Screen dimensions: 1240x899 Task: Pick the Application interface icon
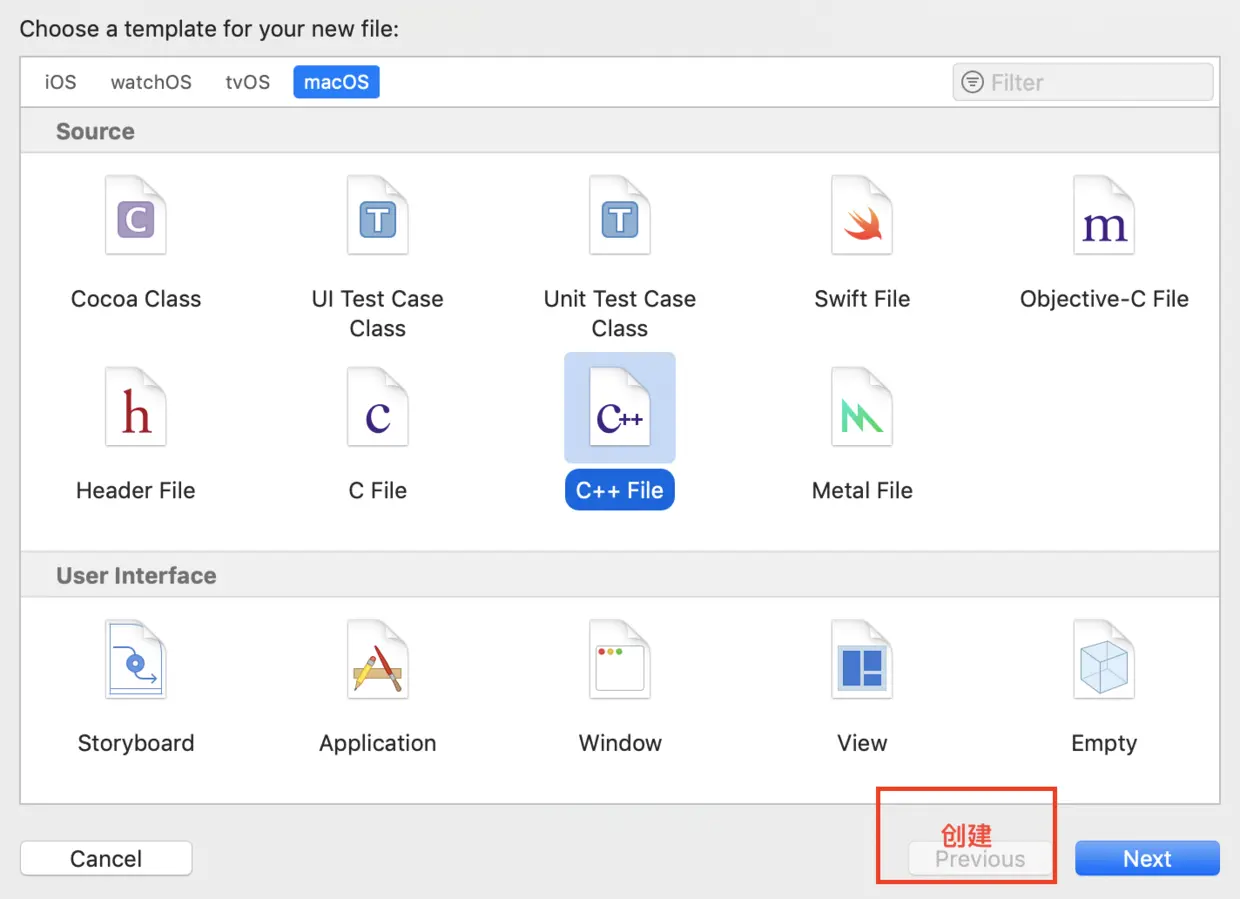tap(378, 660)
